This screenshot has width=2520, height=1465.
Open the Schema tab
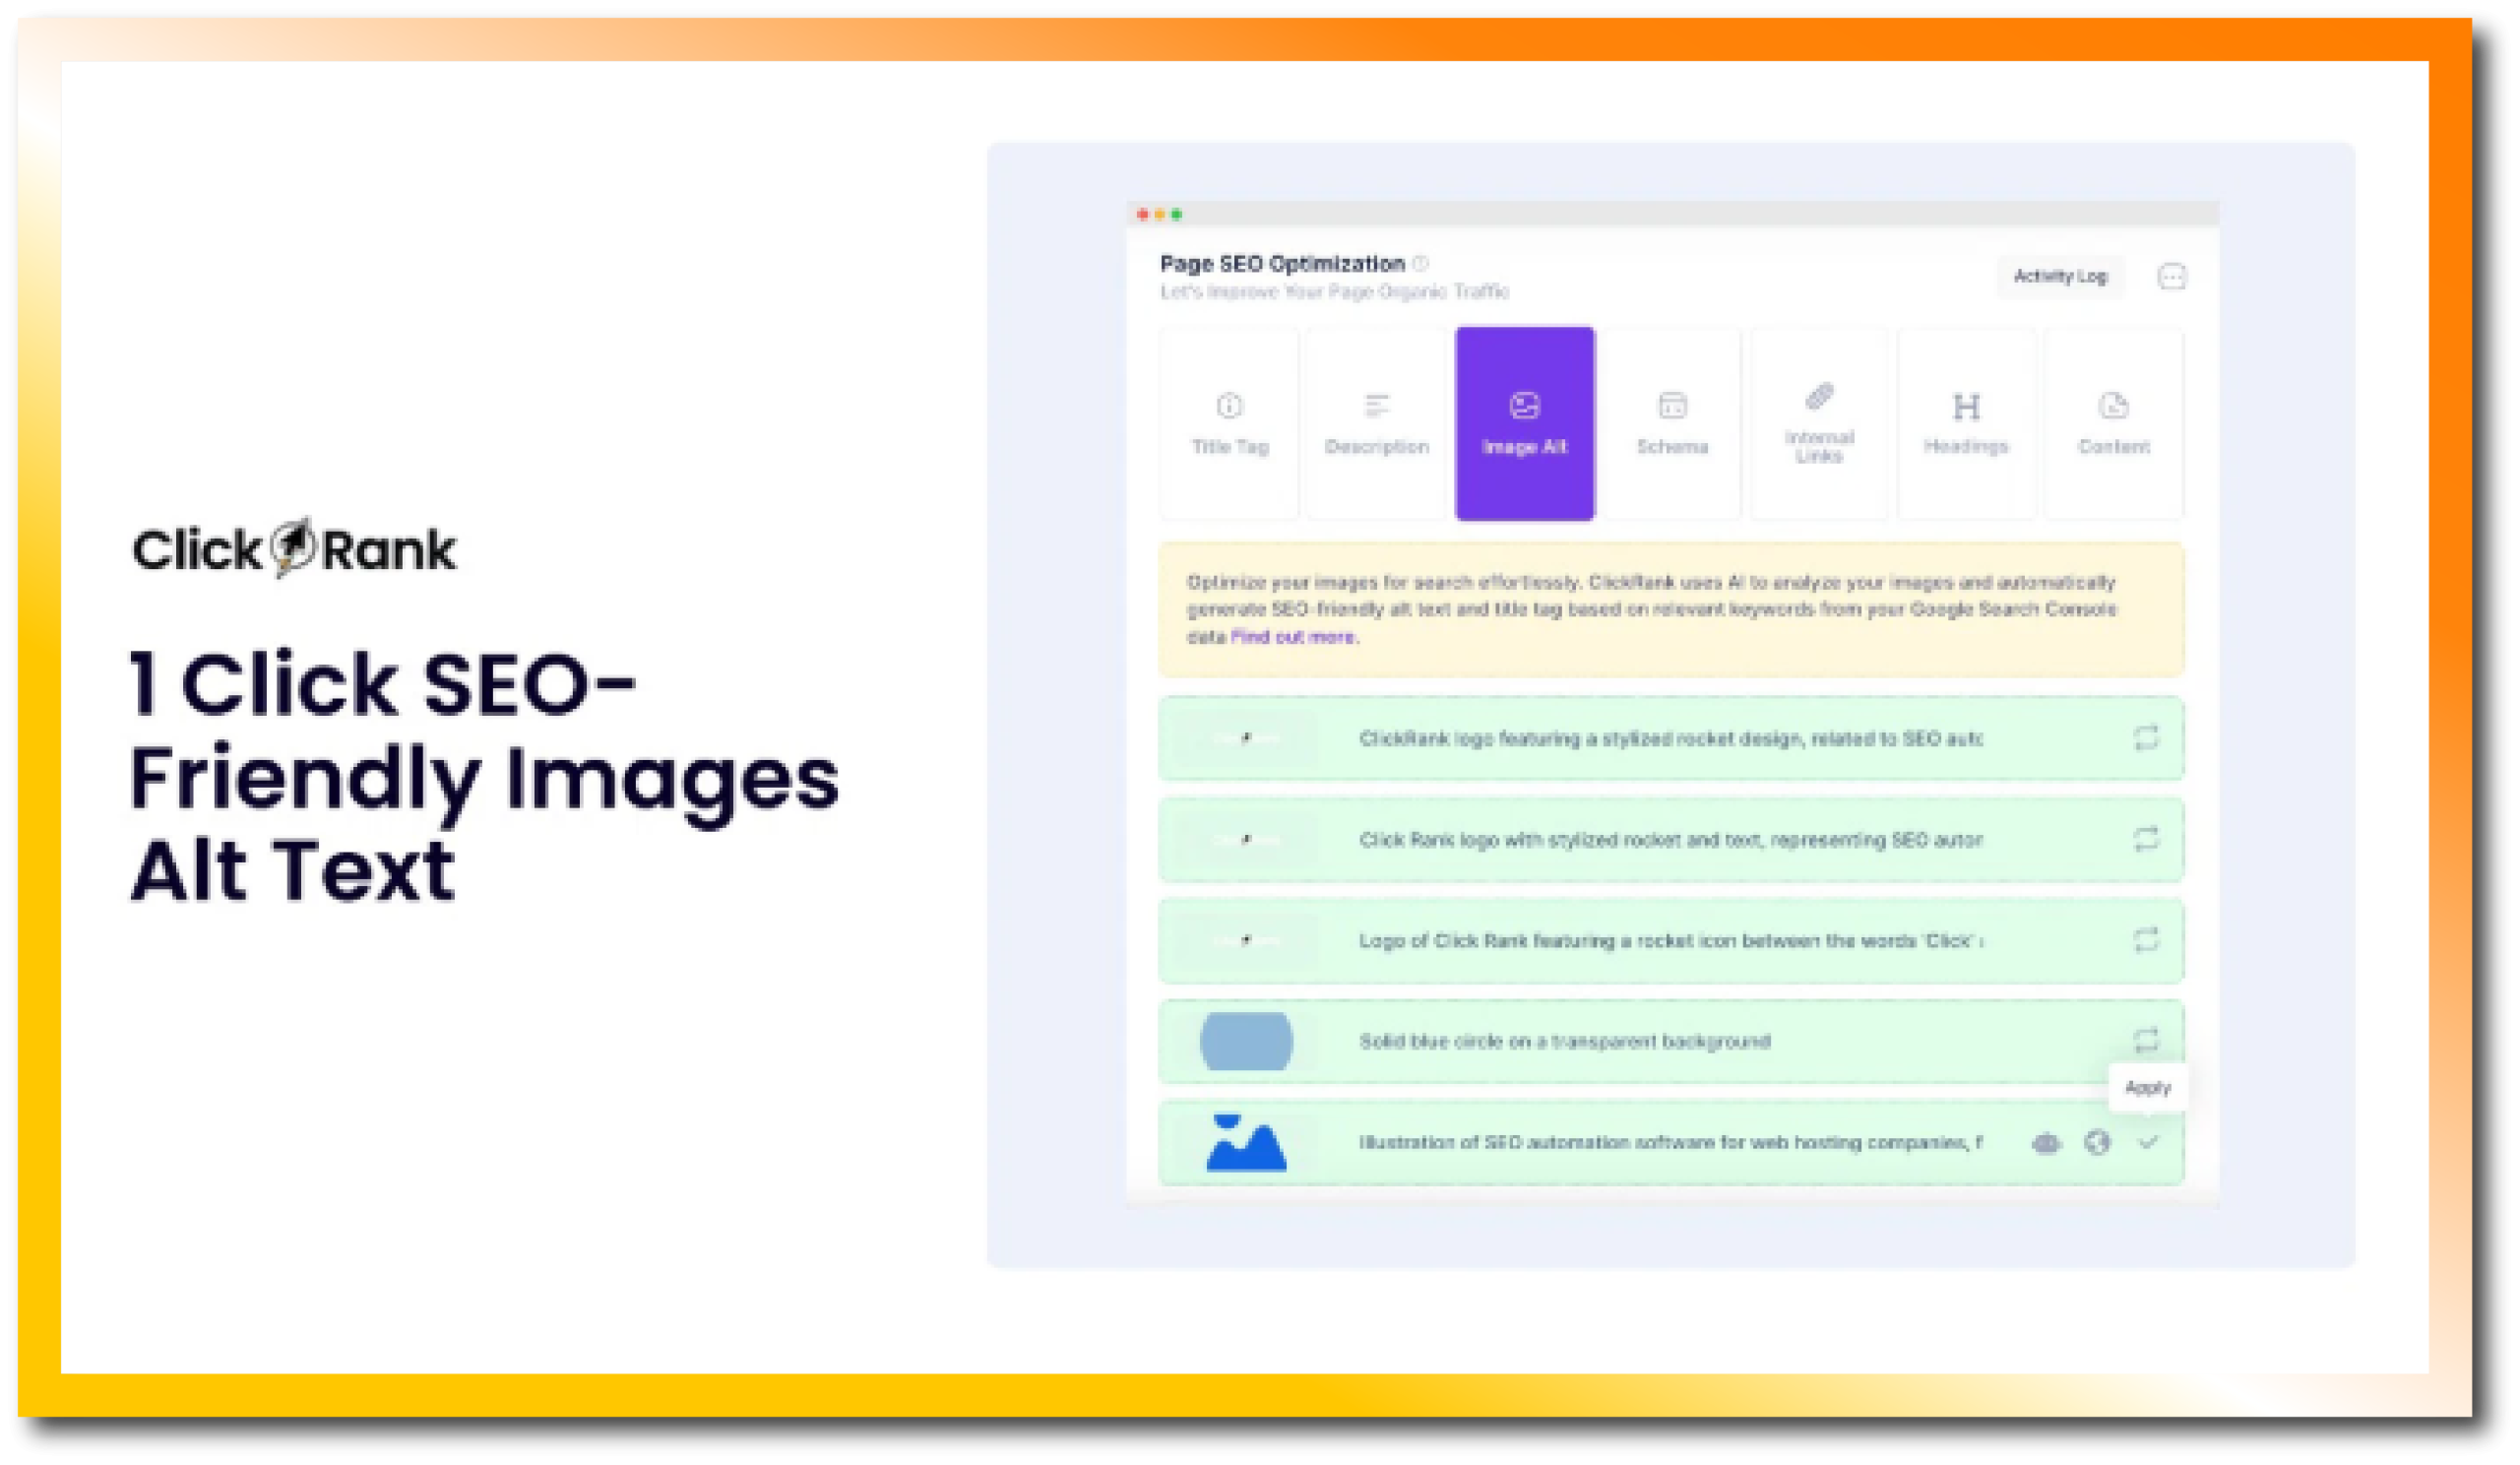1672,423
